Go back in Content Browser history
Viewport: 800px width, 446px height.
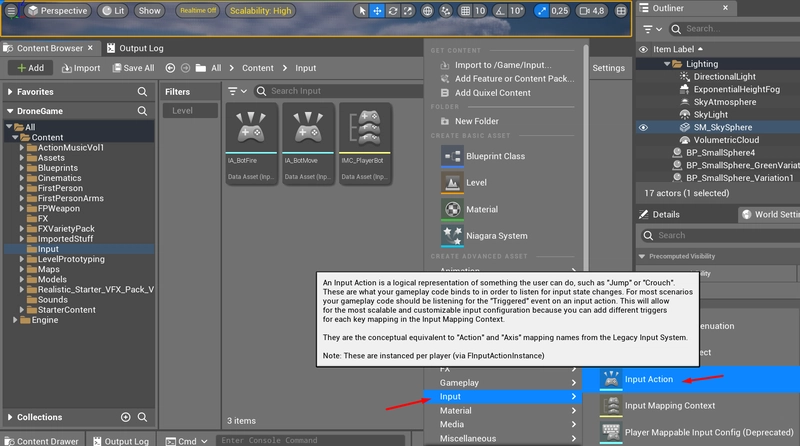point(170,68)
